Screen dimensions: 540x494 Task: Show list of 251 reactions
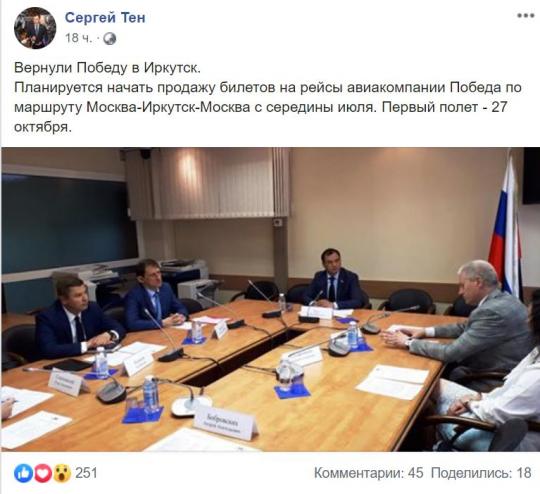(86, 473)
